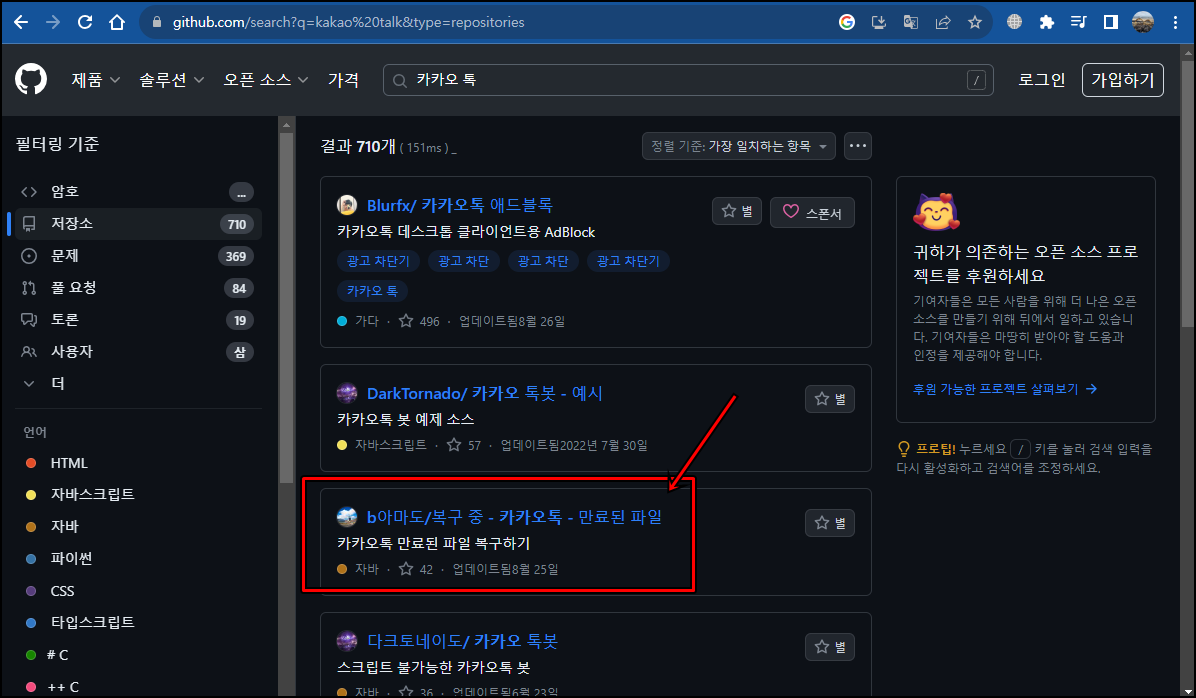Click the filter sidebar scrollbar
This screenshot has width=1196, height=698.
coord(286,308)
